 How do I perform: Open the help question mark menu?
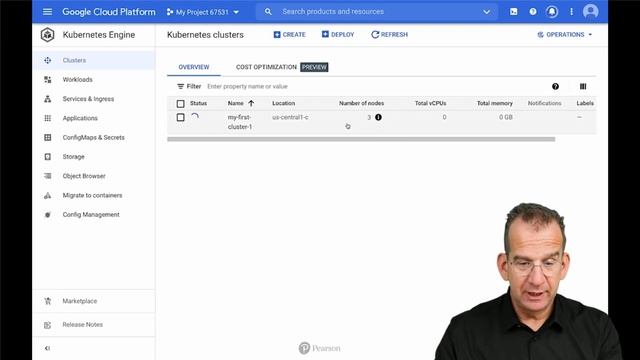pyautogui.click(x=533, y=12)
